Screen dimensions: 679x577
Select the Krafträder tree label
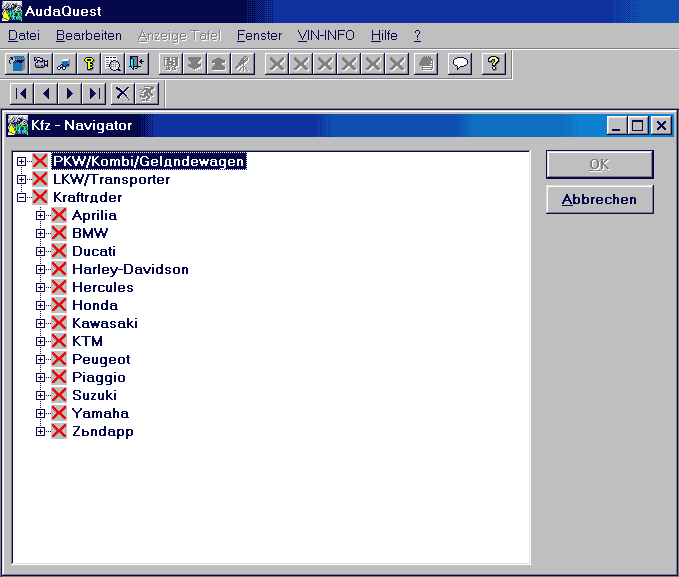pos(87,197)
